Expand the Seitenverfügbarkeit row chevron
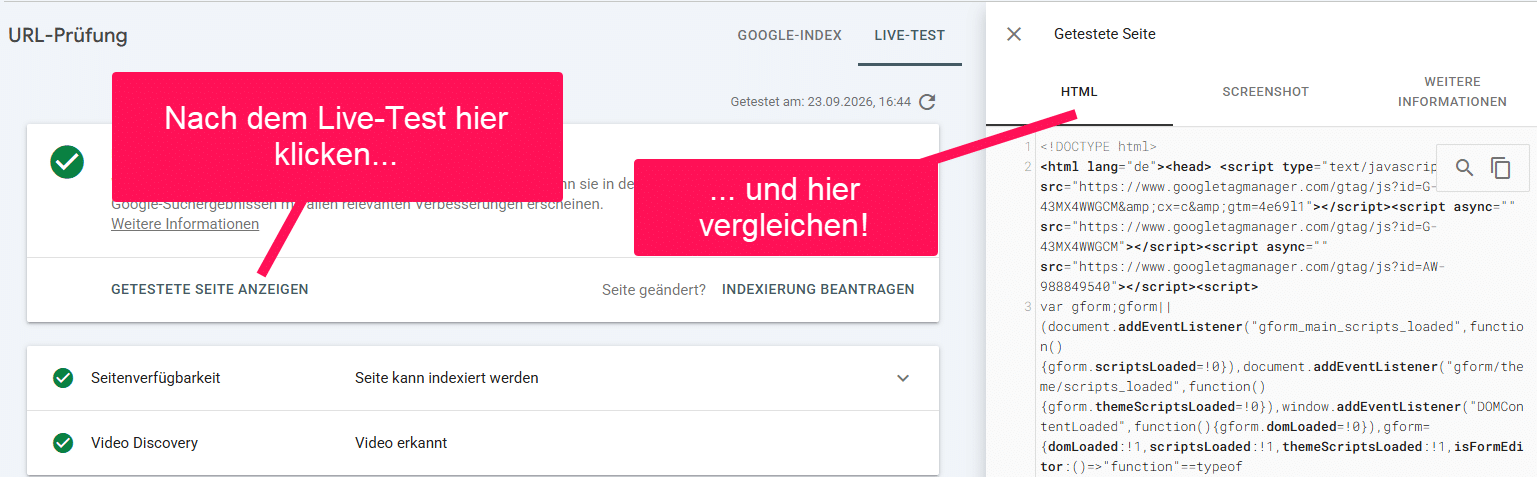The width and height of the screenshot is (1537, 477). tap(903, 378)
